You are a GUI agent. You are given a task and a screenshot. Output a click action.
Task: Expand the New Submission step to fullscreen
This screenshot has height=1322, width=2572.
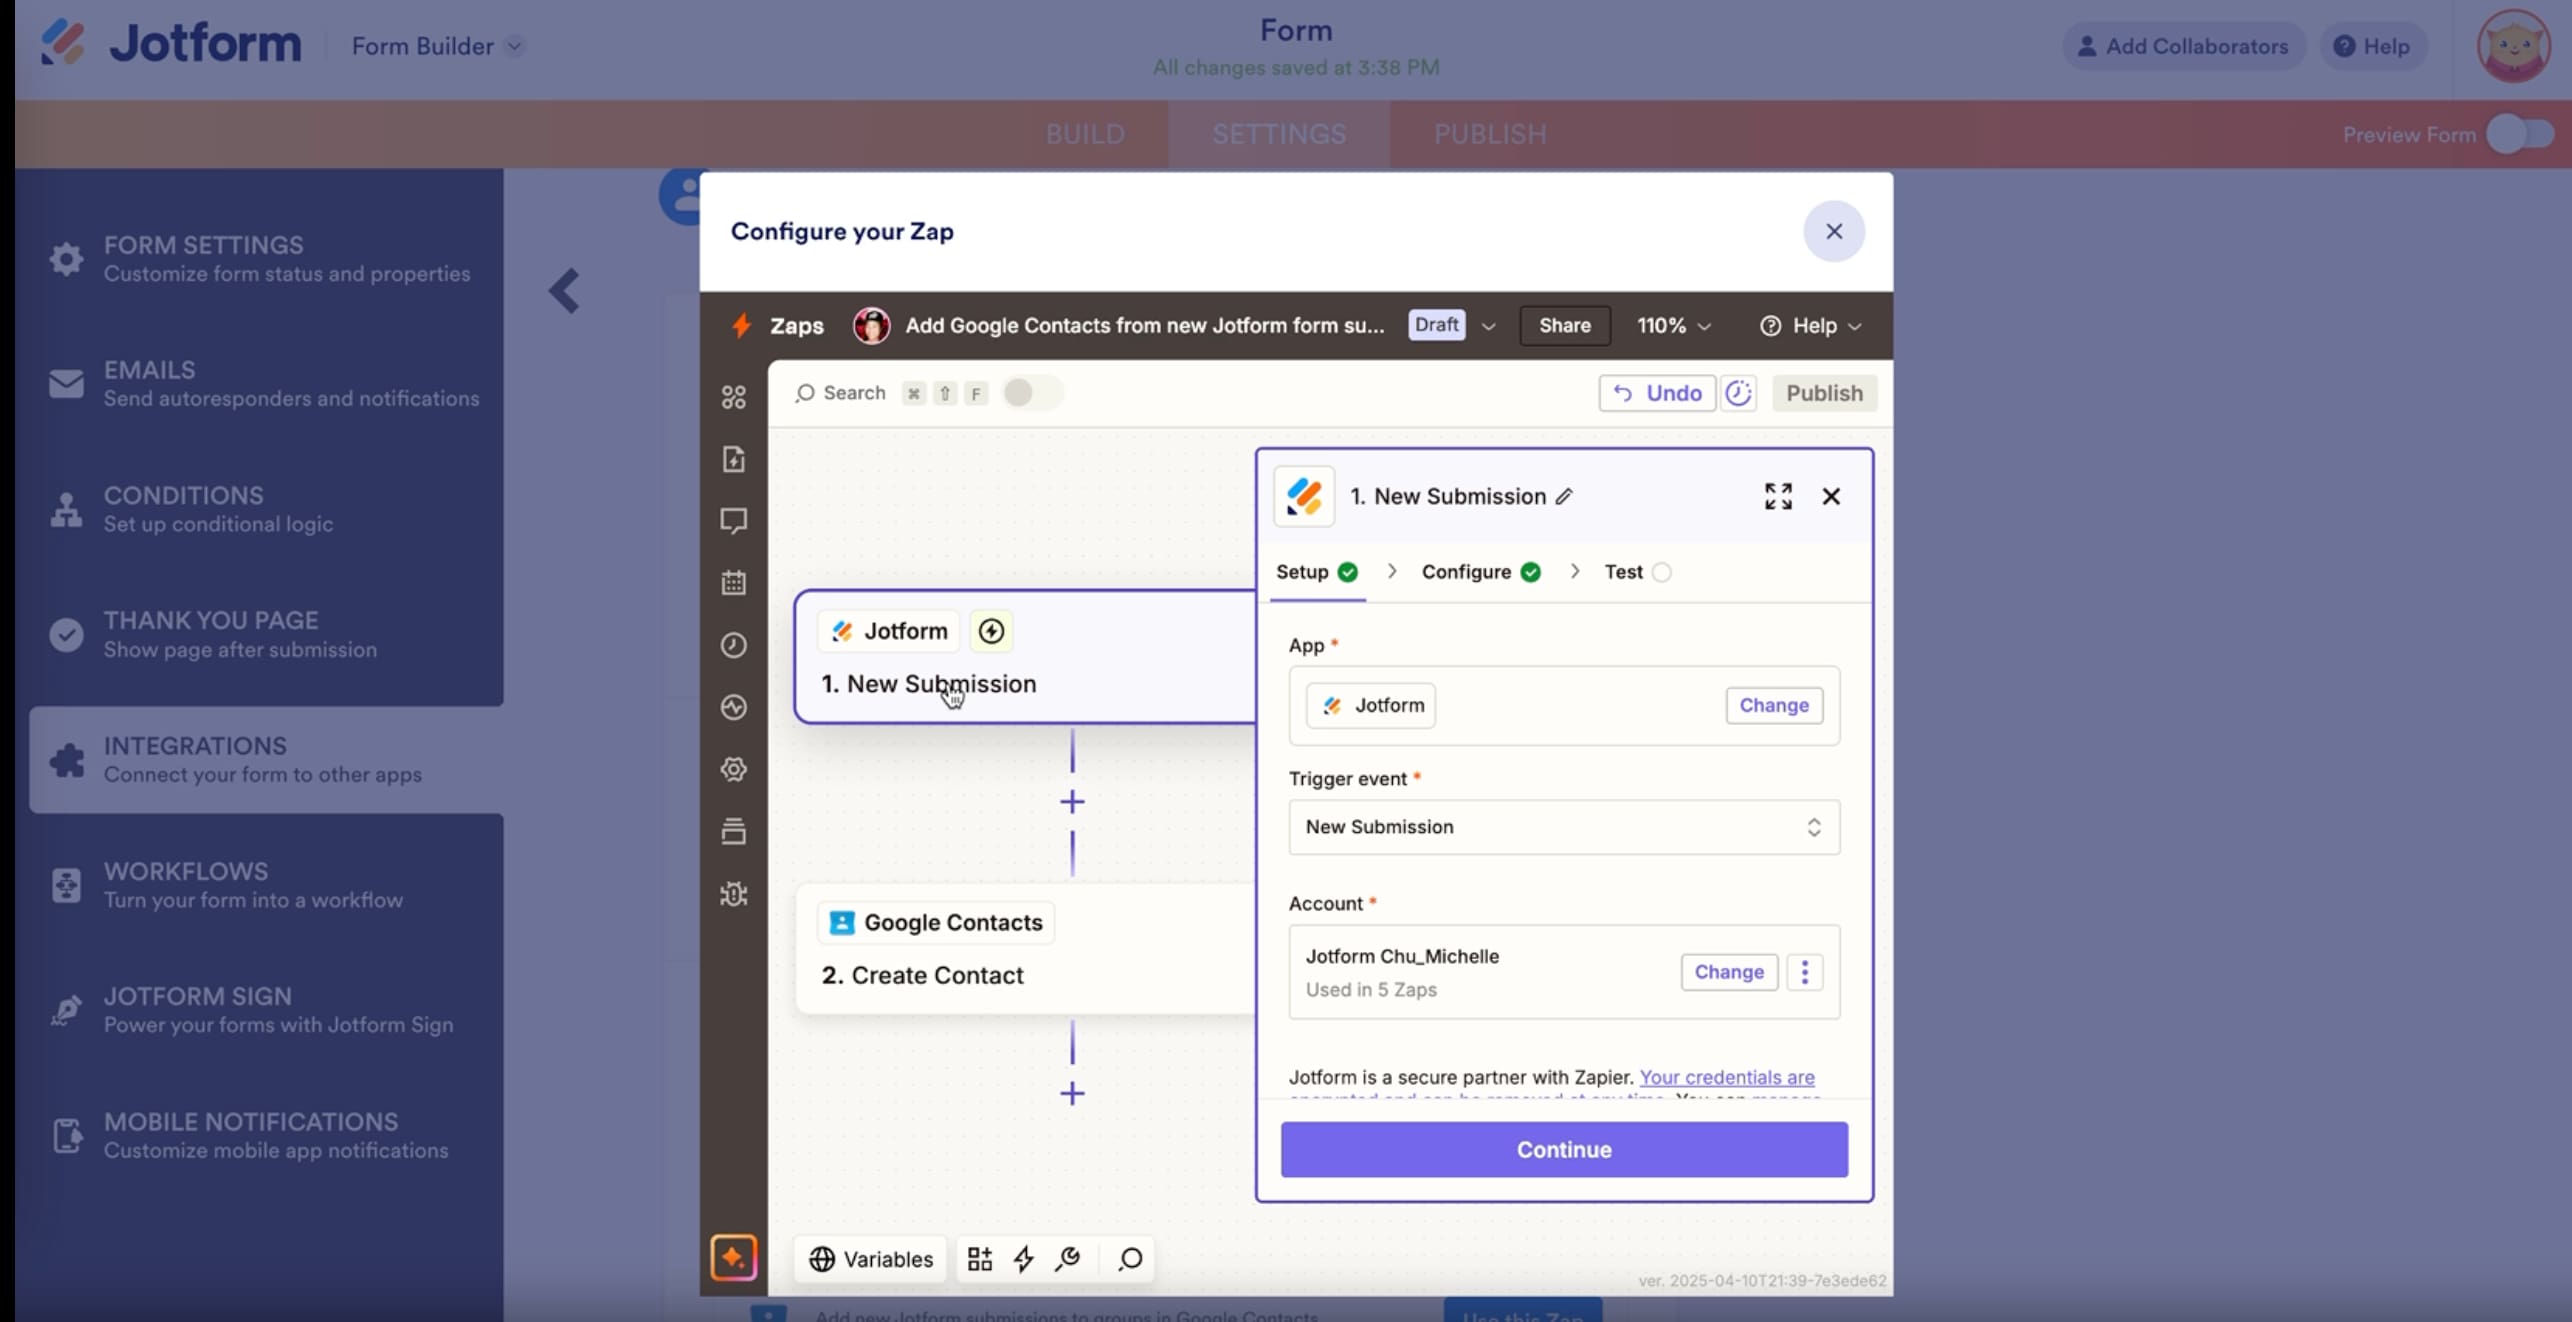1779,495
